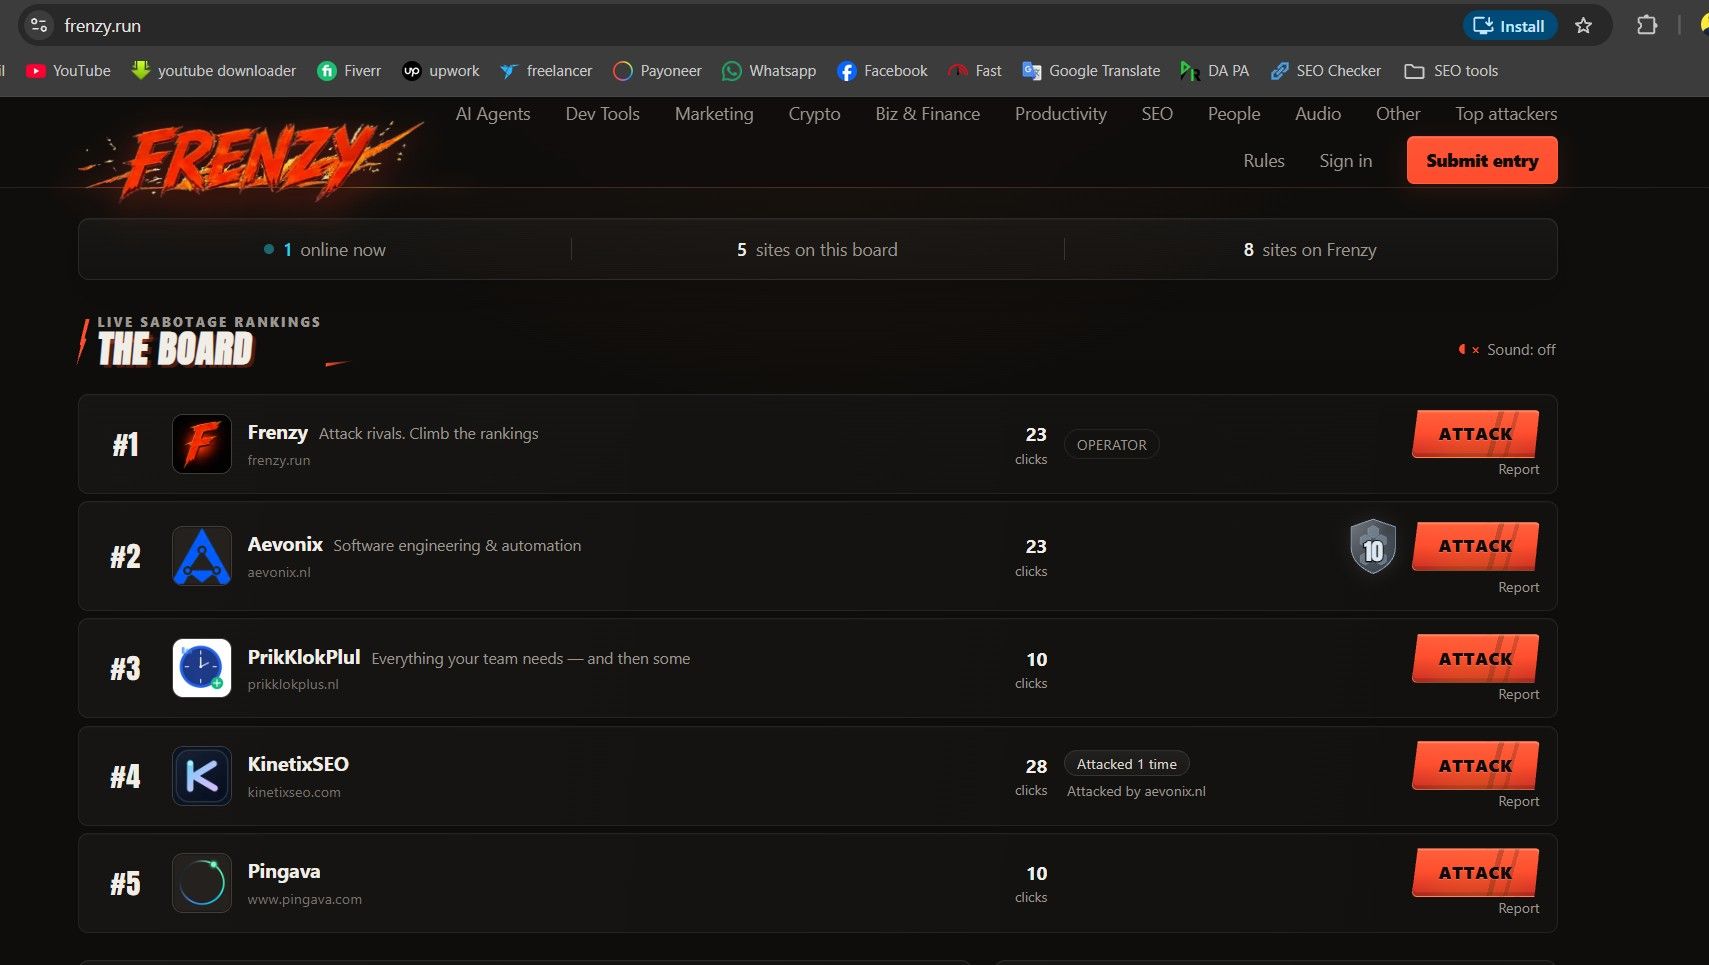Click the Submit entry button
1709x965 pixels.
pos(1482,160)
